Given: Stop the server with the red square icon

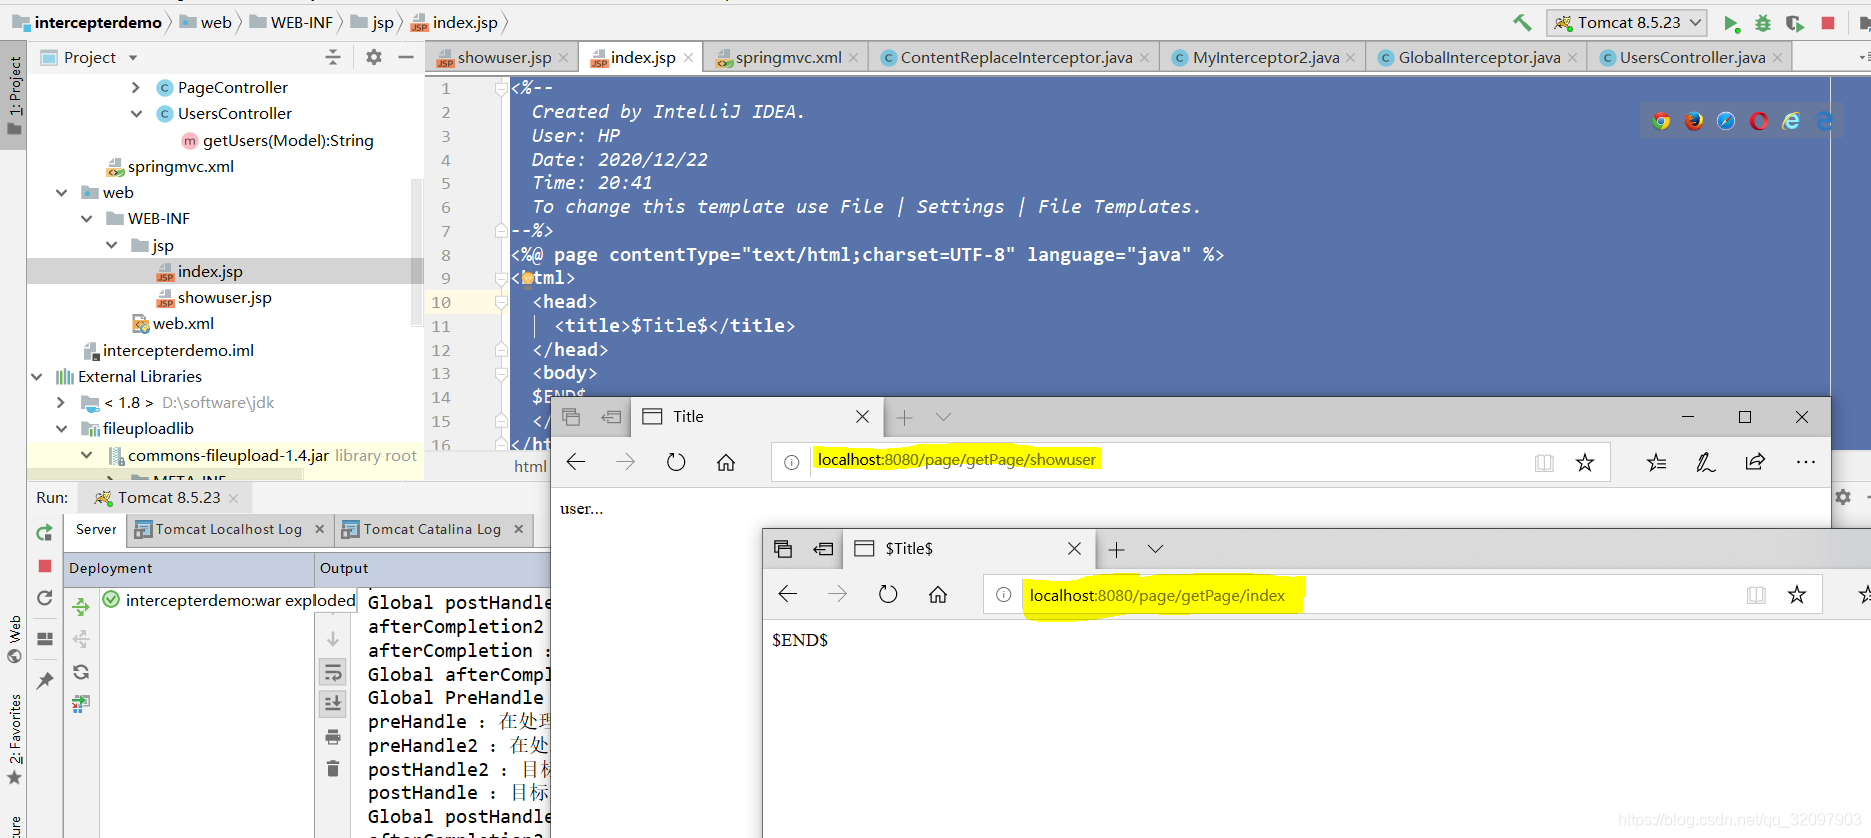Looking at the screenshot, I should [1828, 23].
